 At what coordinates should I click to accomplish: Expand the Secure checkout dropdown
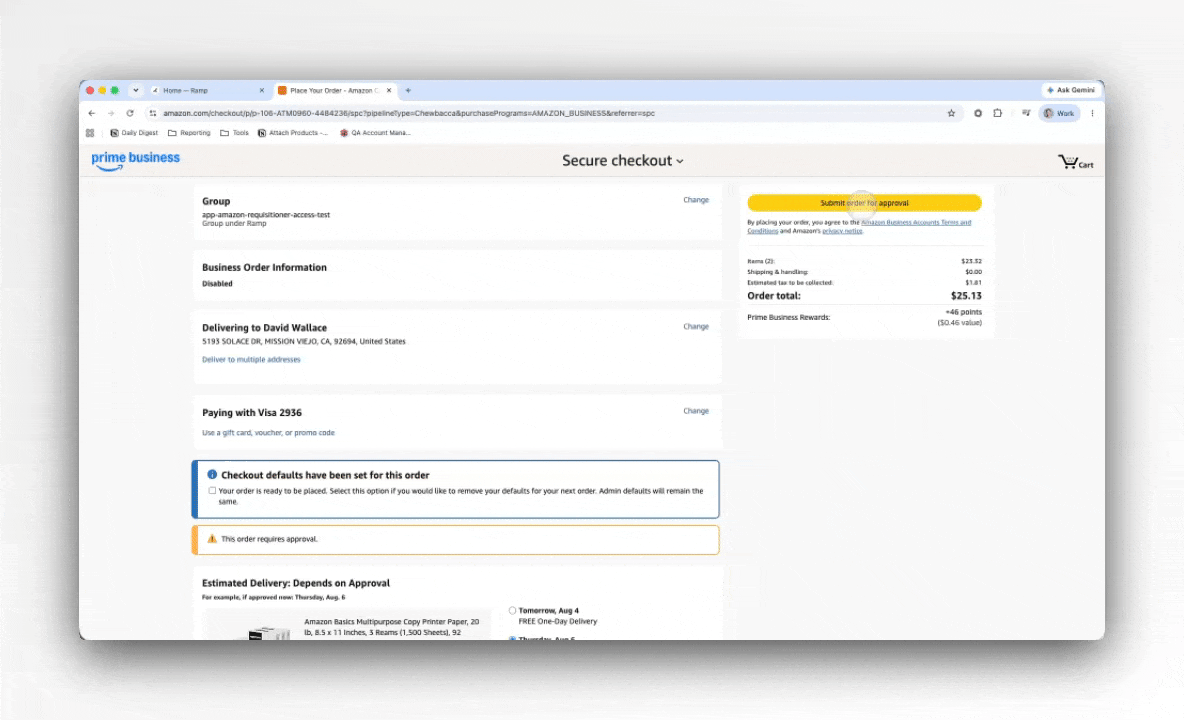pos(622,161)
